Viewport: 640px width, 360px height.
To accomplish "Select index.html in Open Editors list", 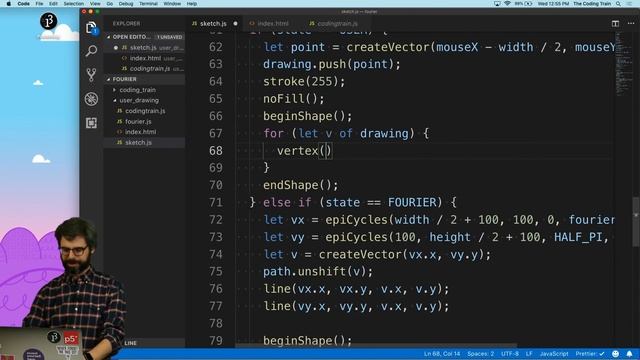I will (x=144, y=58).
